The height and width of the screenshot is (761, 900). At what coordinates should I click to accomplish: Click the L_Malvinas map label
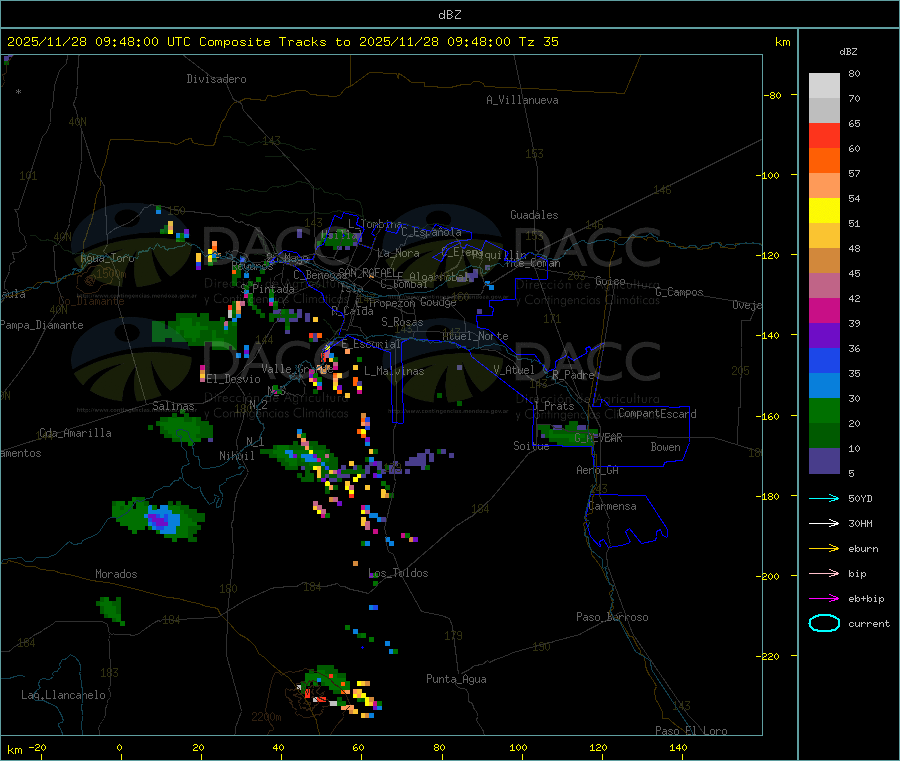(394, 371)
